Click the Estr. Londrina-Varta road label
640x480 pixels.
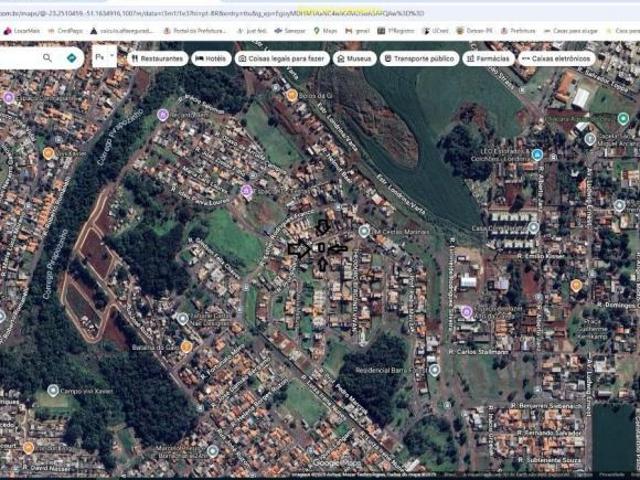[x=401, y=194]
